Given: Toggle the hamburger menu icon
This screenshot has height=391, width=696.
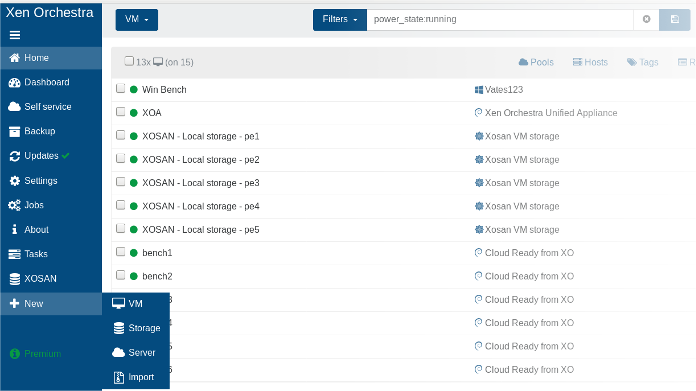Looking at the screenshot, I should 15,35.
